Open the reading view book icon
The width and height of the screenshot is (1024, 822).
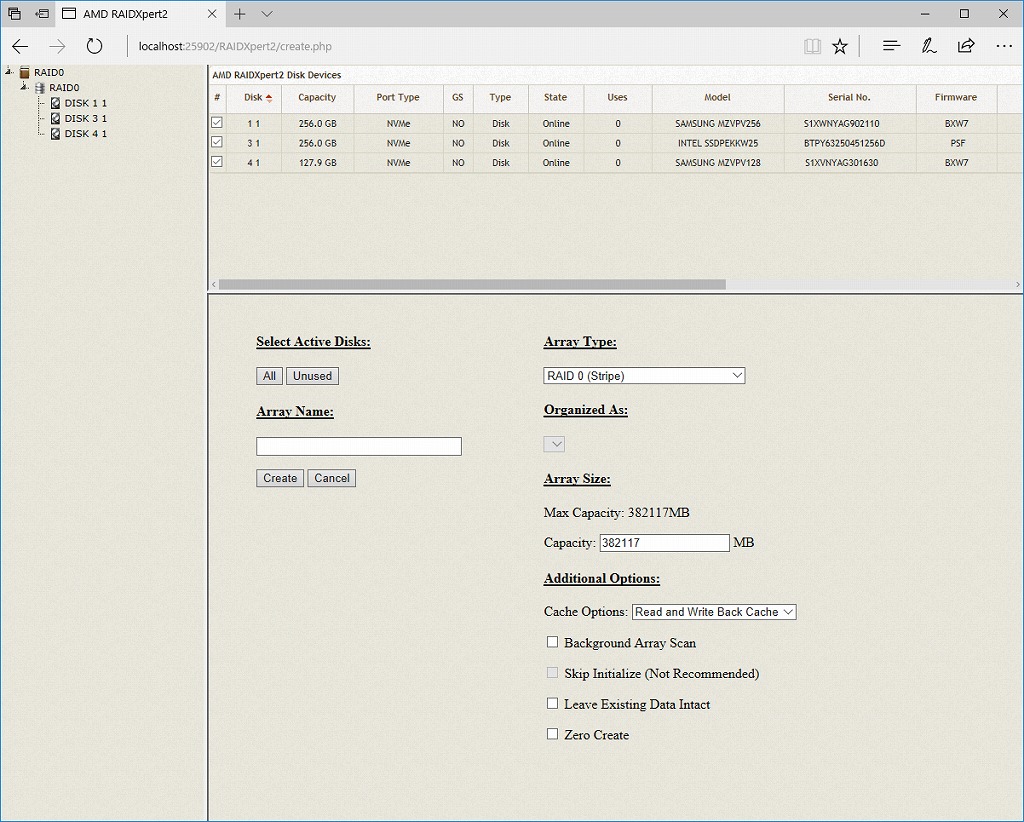(x=812, y=46)
